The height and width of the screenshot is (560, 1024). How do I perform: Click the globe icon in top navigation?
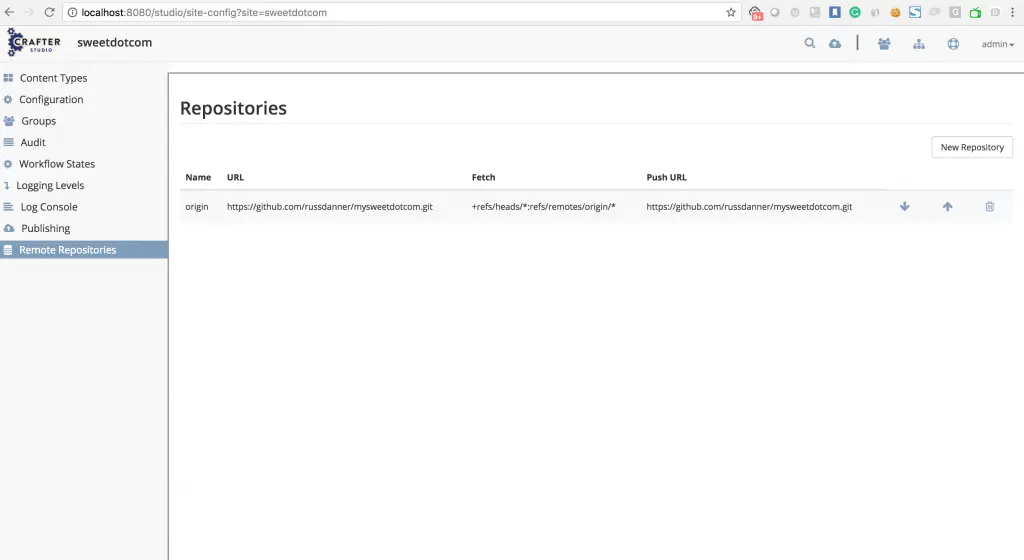coord(953,44)
